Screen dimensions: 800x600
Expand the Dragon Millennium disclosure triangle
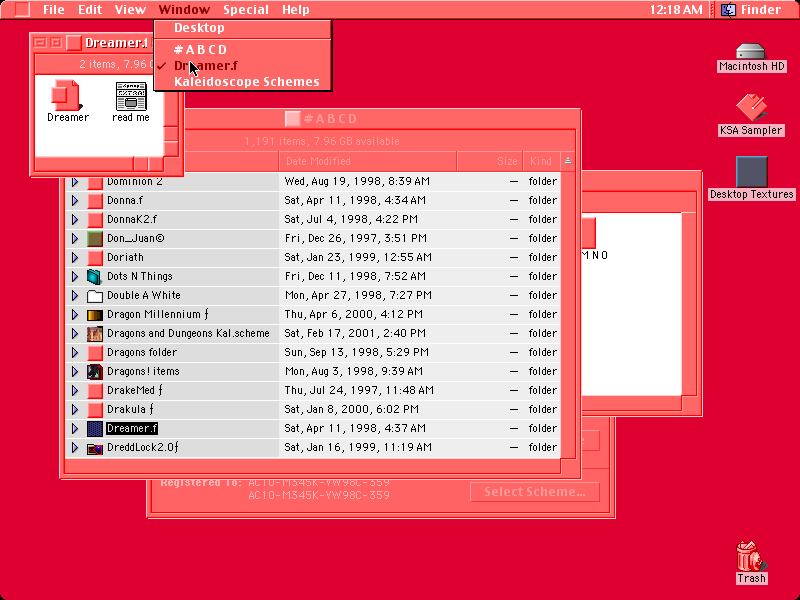[x=75, y=315]
